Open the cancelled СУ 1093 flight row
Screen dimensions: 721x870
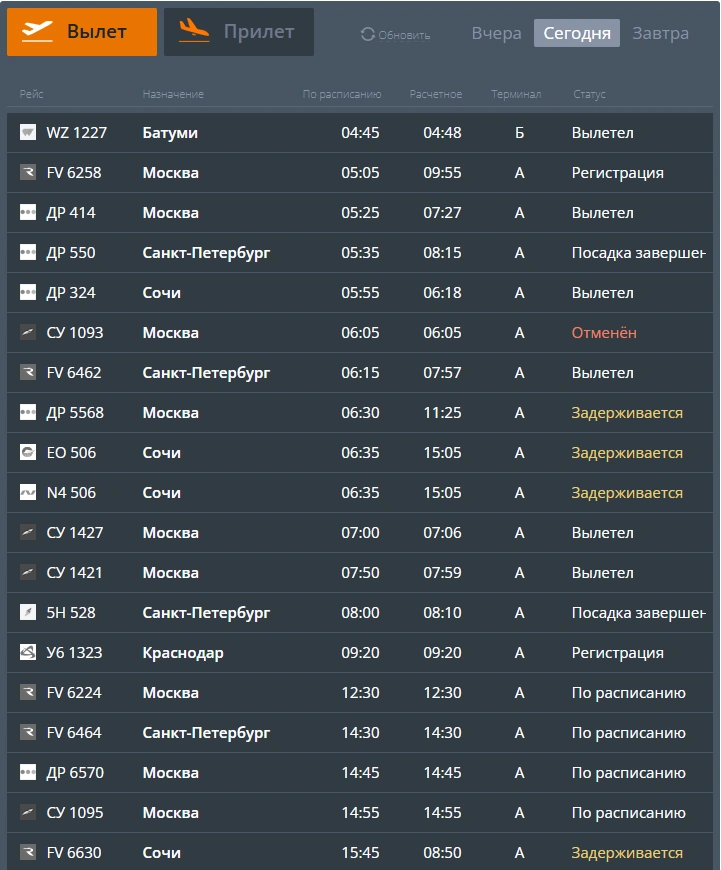[x=360, y=332]
